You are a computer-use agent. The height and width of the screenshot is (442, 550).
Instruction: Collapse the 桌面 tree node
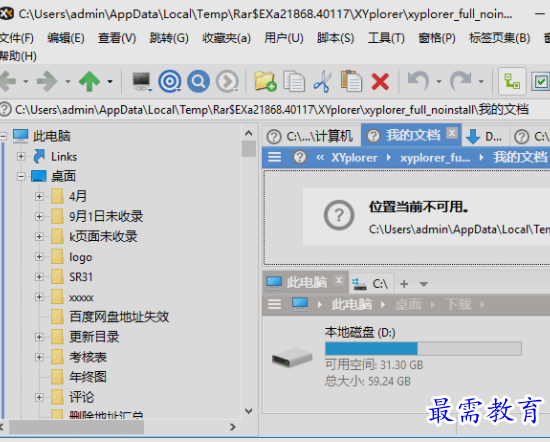coord(21,176)
